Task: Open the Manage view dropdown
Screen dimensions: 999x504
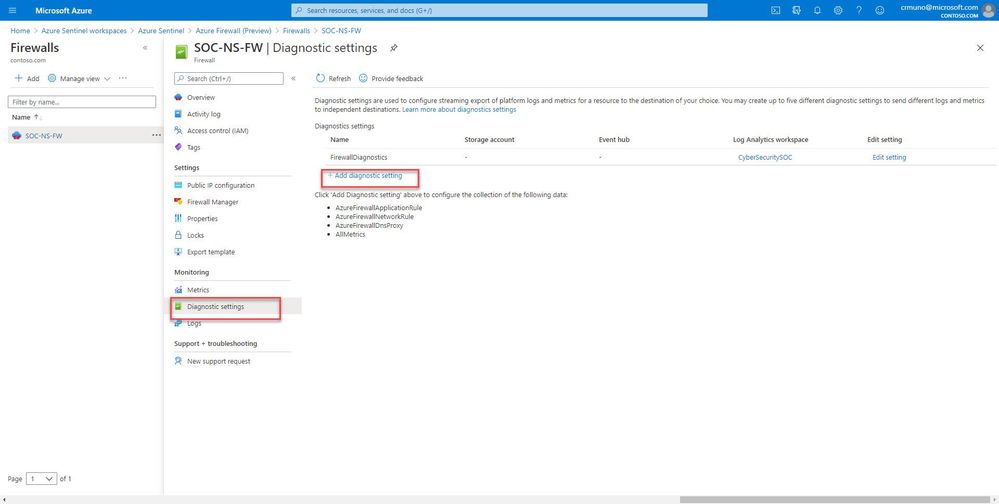Action: point(79,78)
